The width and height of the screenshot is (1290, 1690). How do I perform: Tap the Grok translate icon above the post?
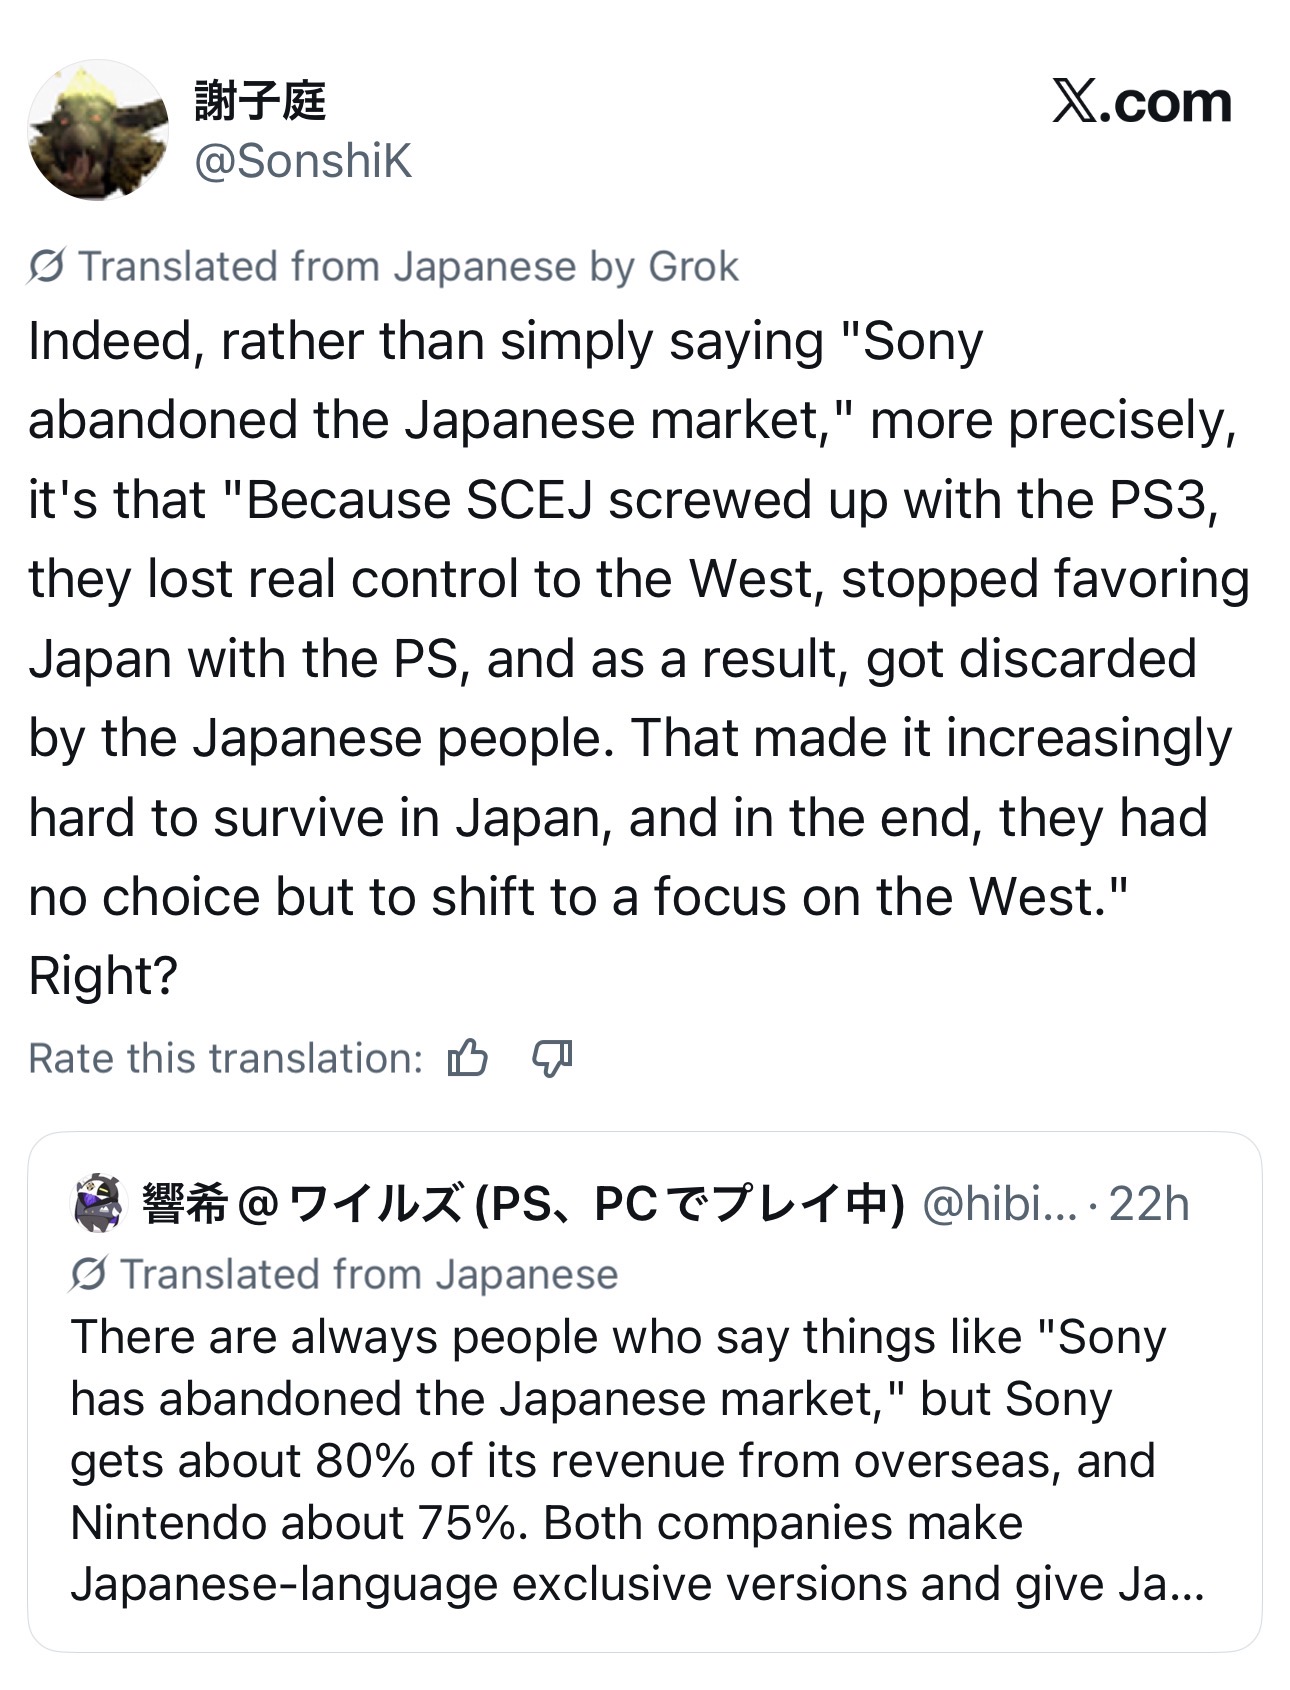(47, 267)
